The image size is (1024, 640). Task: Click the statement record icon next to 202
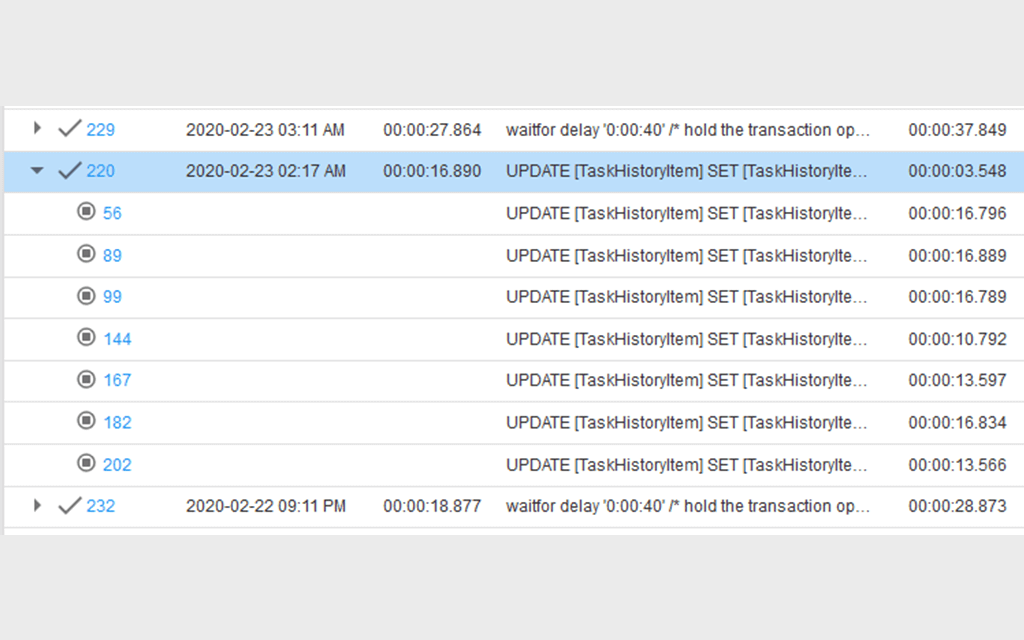point(88,464)
